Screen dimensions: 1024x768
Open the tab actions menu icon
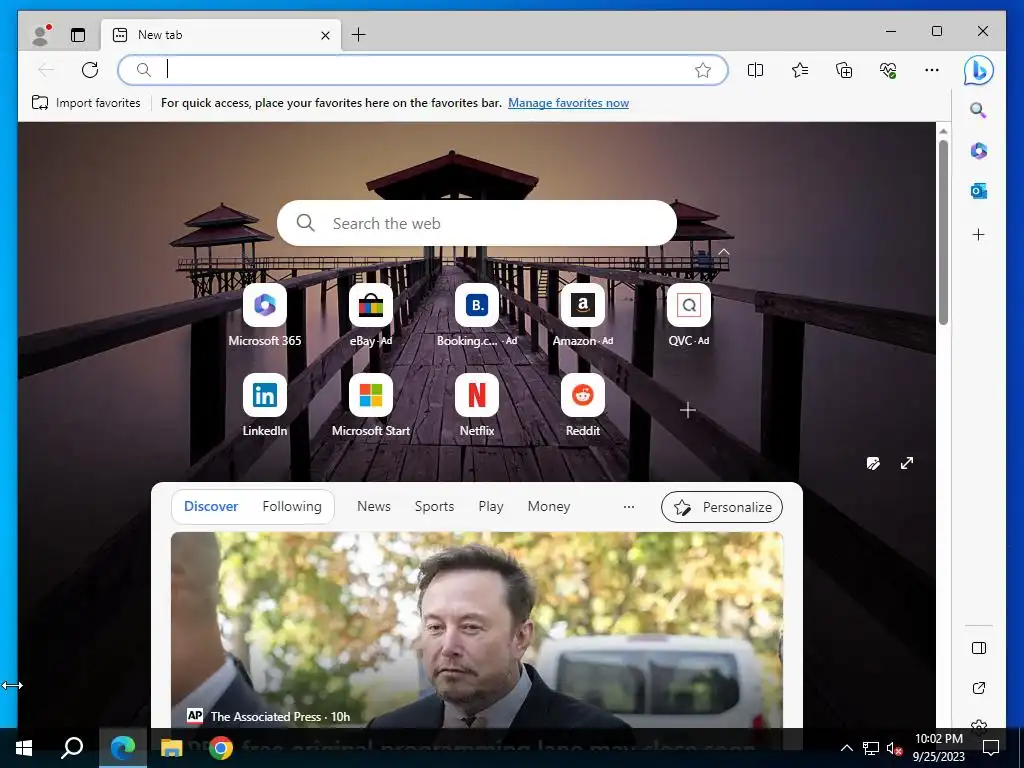click(78, 35)
